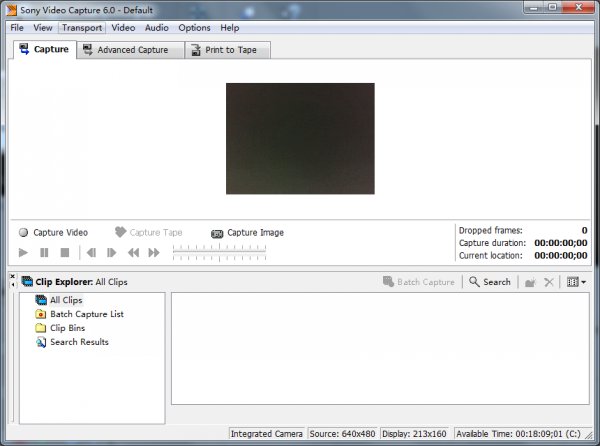The height and width of the screenshot is (446, 600).
Task: Click the Rewind button
Action: (x=133, y=252)
